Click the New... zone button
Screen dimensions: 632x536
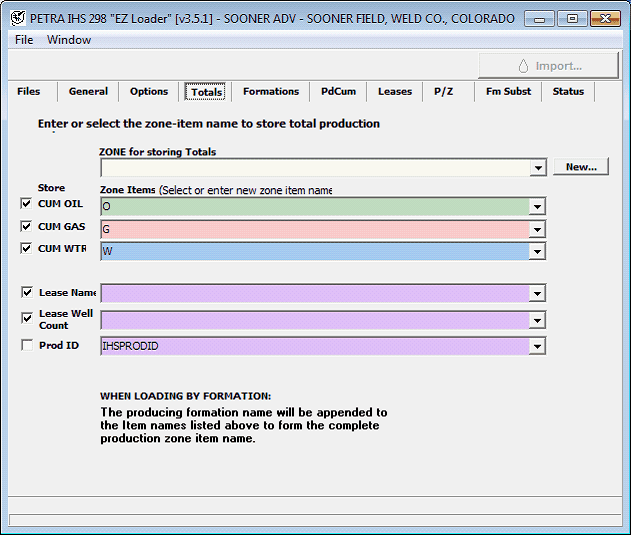point(581,167)
